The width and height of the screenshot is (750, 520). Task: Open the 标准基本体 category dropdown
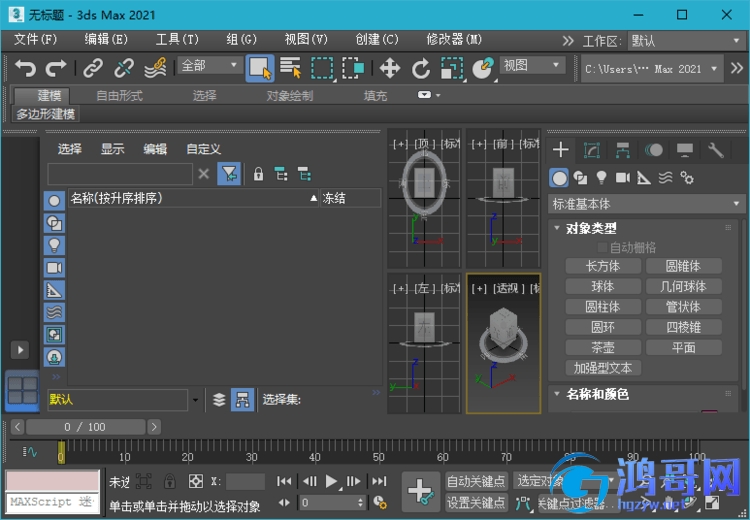click(646, 204)
